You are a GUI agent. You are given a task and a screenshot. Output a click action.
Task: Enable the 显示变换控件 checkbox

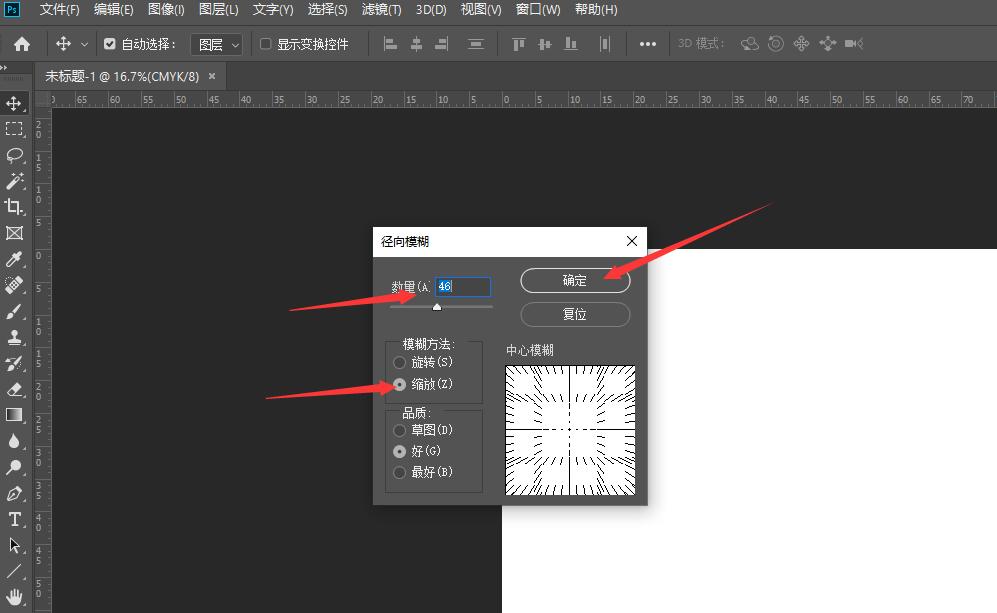(265, 43)
